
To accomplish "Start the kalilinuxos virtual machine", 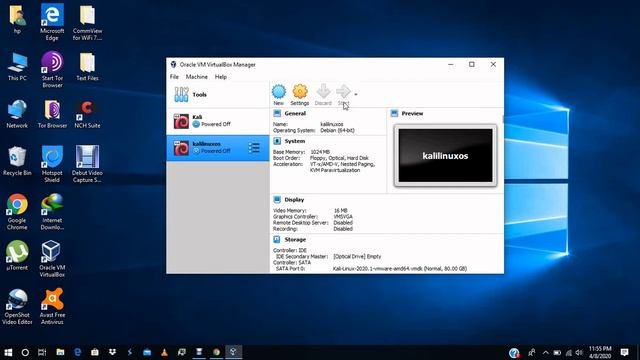I will coord(343,95).
